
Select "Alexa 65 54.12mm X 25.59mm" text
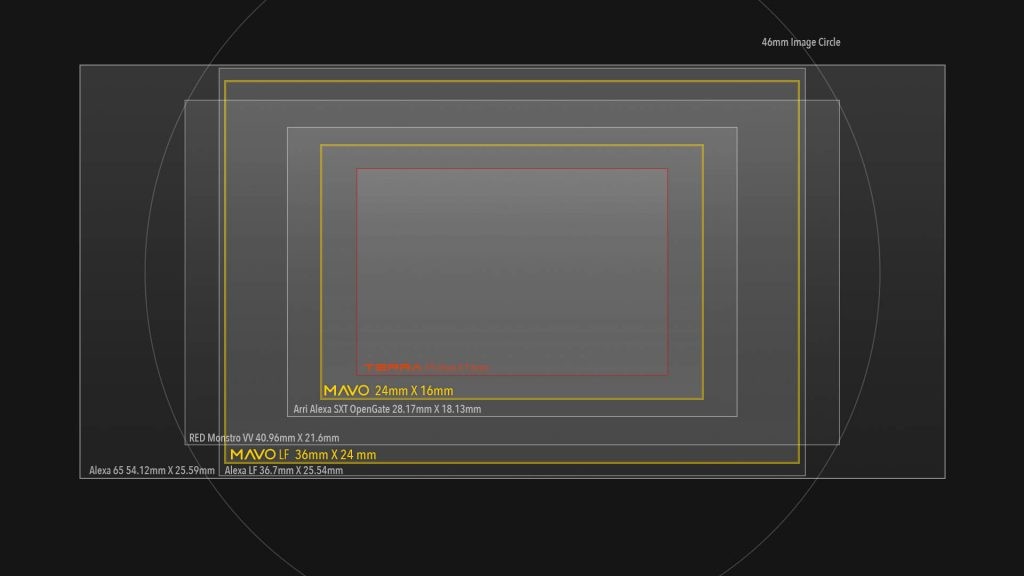(x=152, y=470)
